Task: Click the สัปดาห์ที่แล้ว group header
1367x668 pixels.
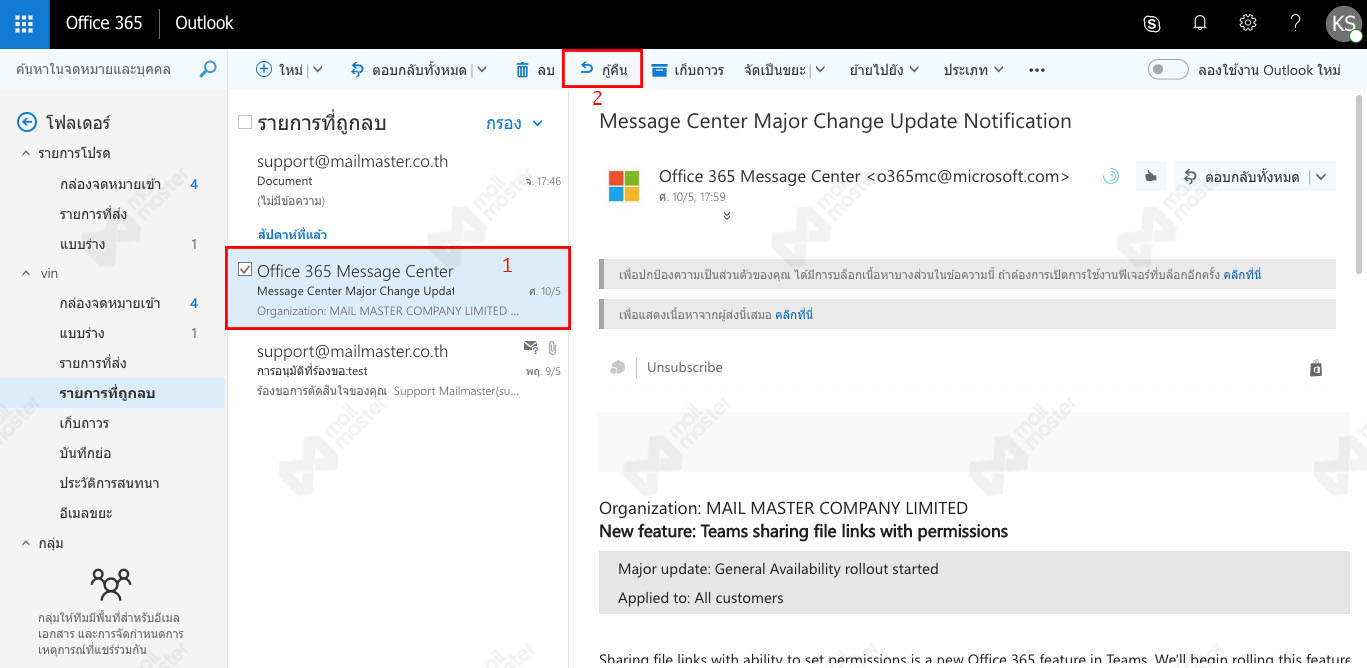Action: (292, 234)
